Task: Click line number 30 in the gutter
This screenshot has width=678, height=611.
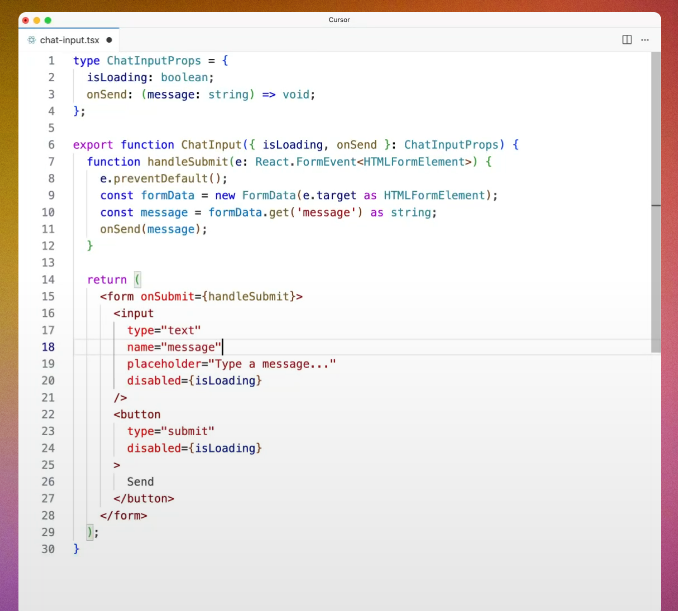Action: point(48,549)
